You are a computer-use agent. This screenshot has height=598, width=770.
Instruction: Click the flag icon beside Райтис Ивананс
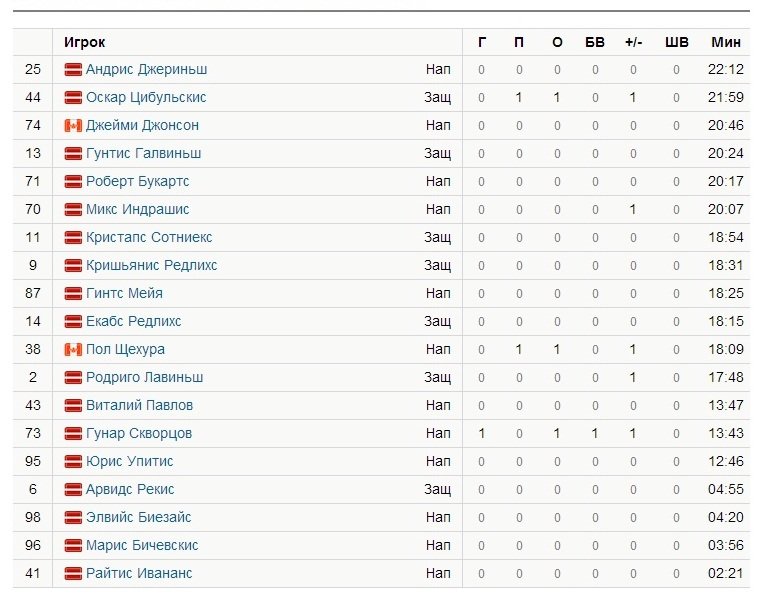click(73, 573)
